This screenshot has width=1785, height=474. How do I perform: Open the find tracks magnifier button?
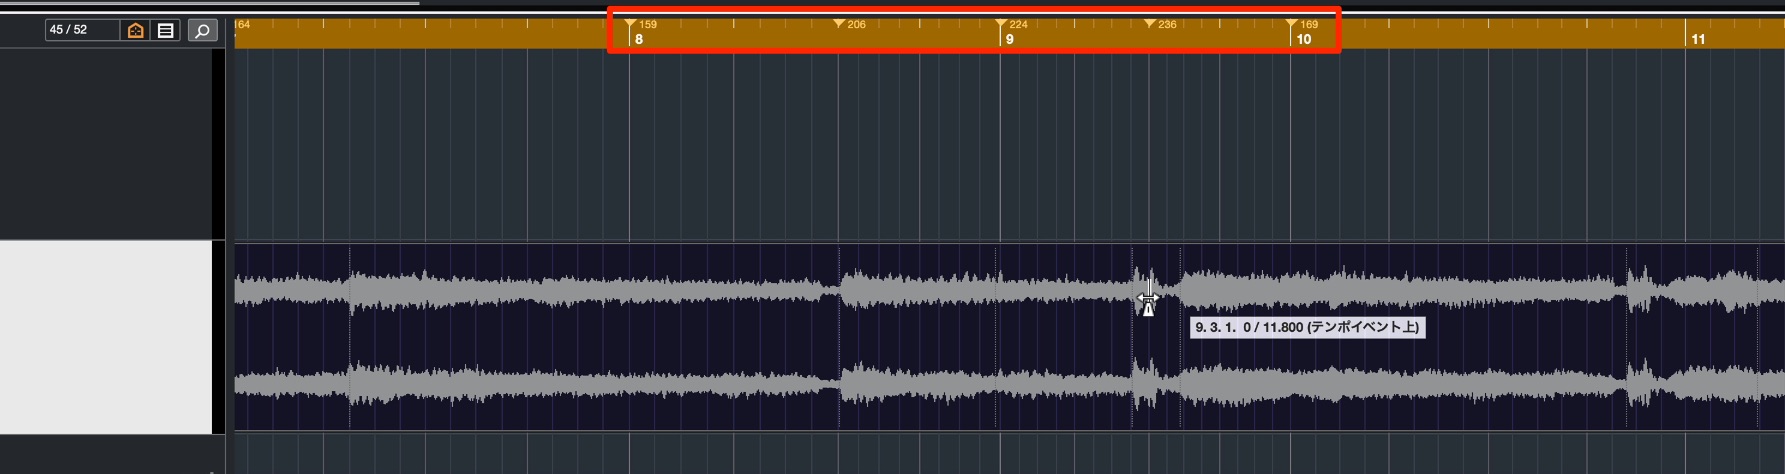[202, 31]
